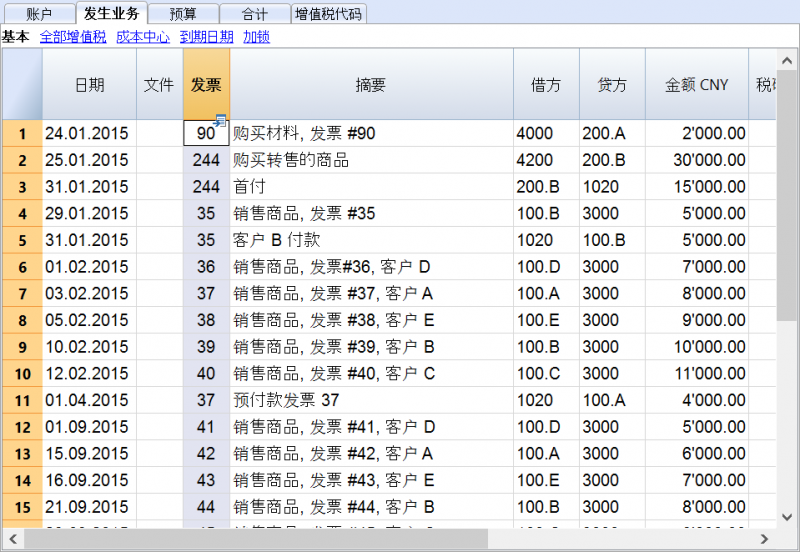Click the vertical scrollbar thumb
800x552 pixels.
click(x=787, y=196)
